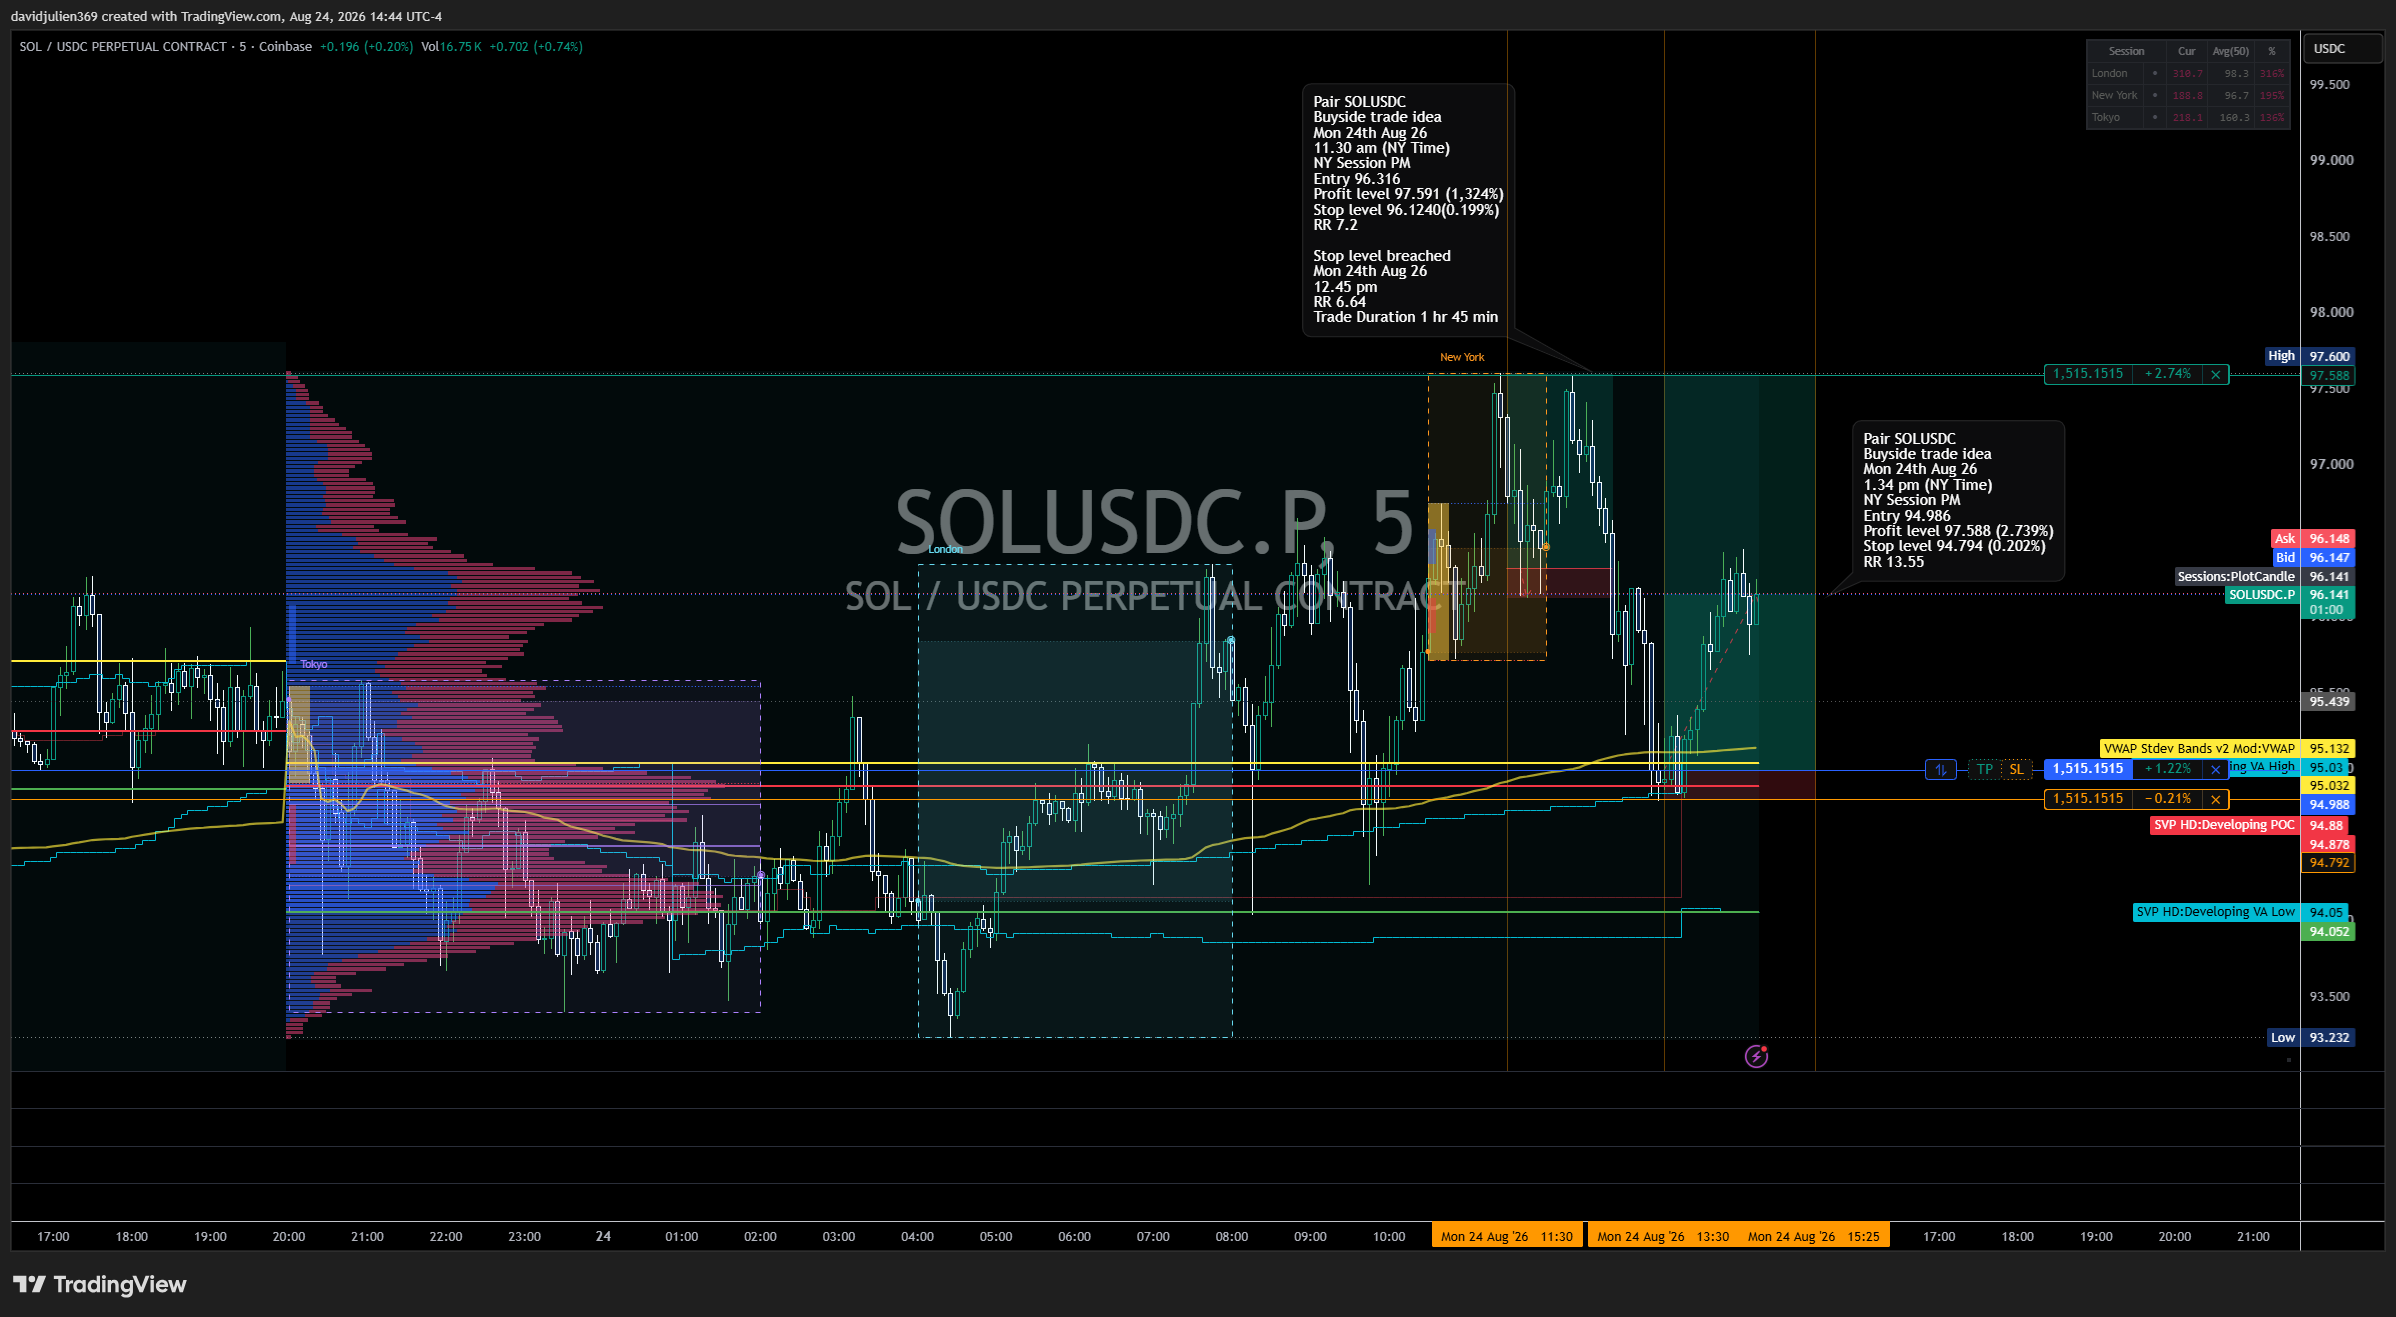The image size is (2396, 1317).
Task: Click the reverse position arrows icon
Action: (1940, 769)
